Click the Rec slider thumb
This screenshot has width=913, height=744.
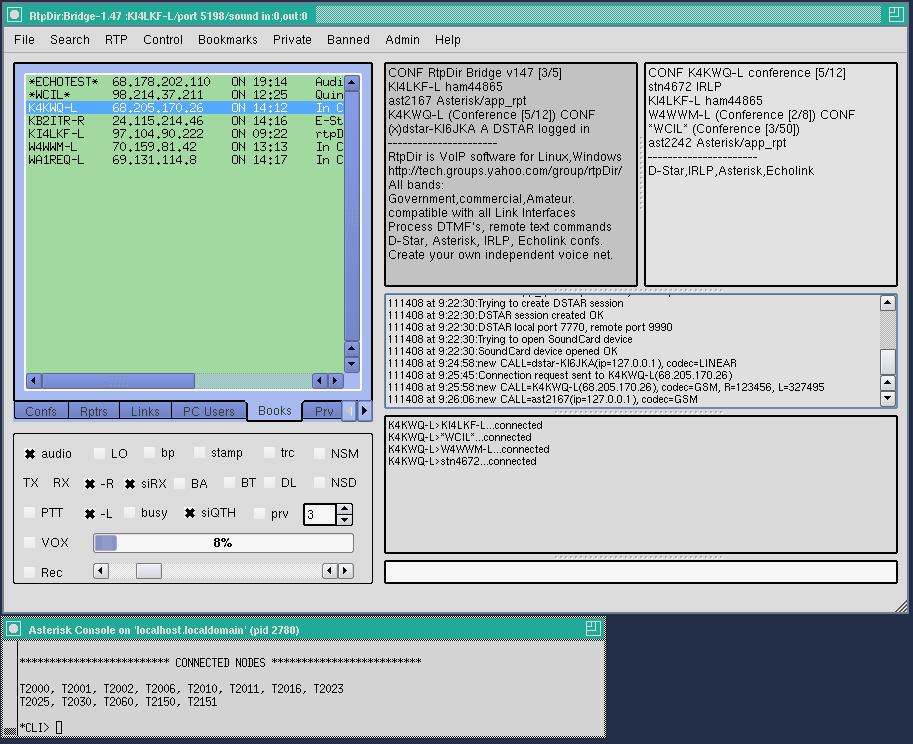tap(148, 571)
